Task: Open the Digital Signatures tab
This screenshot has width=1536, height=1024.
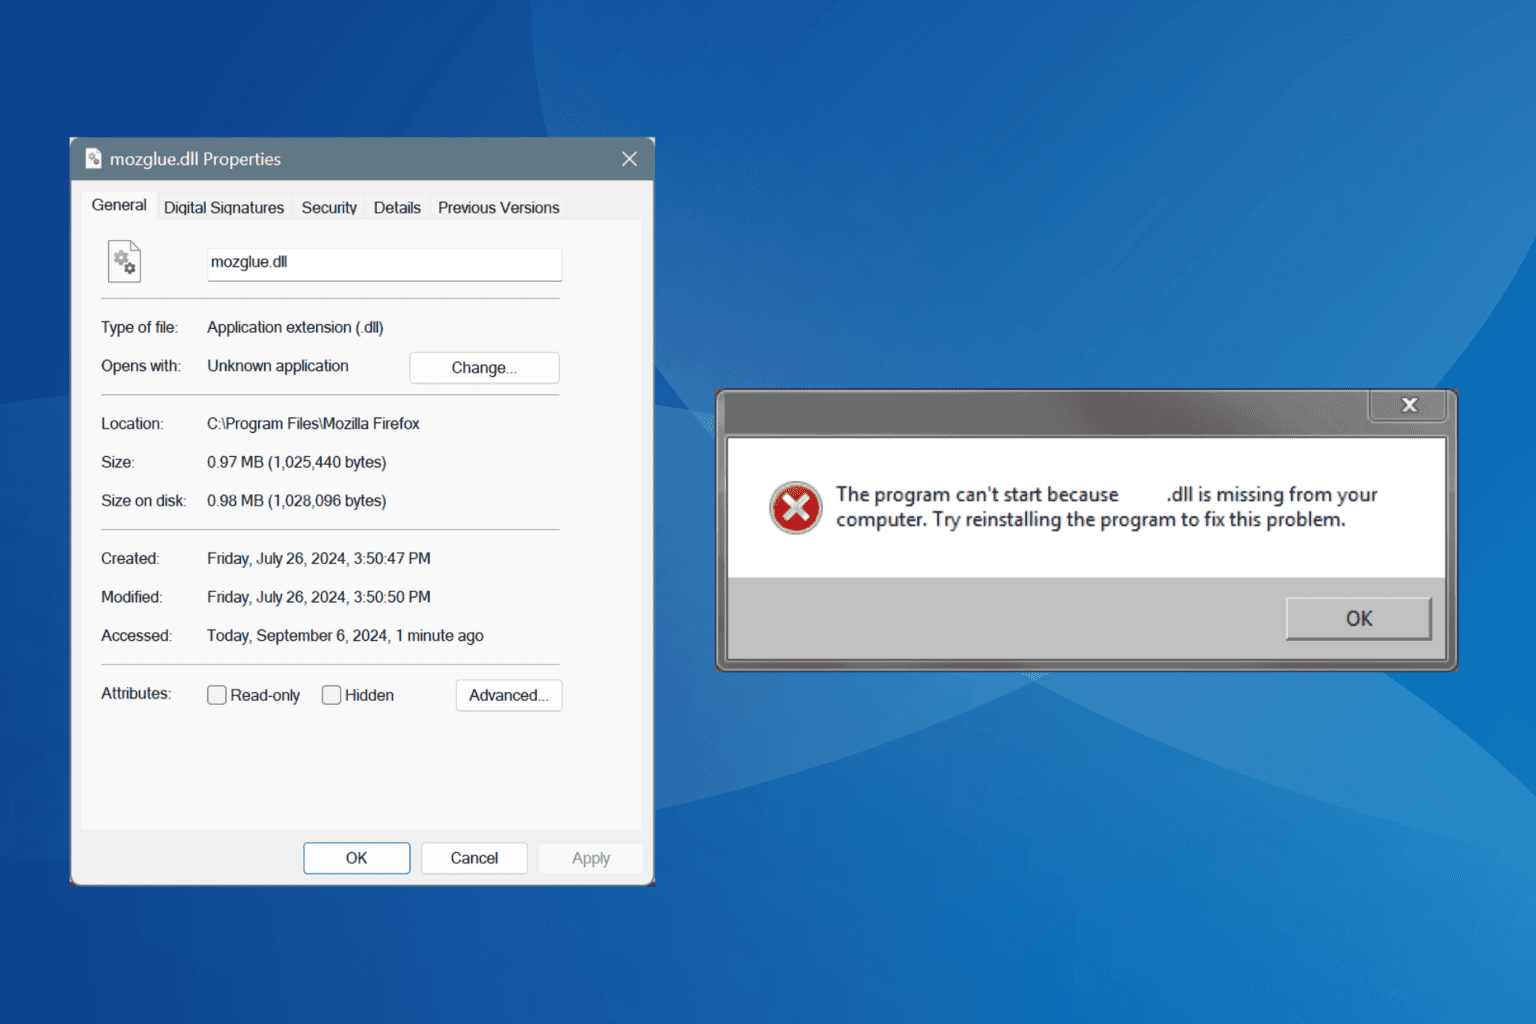Action: coord(224,208)
